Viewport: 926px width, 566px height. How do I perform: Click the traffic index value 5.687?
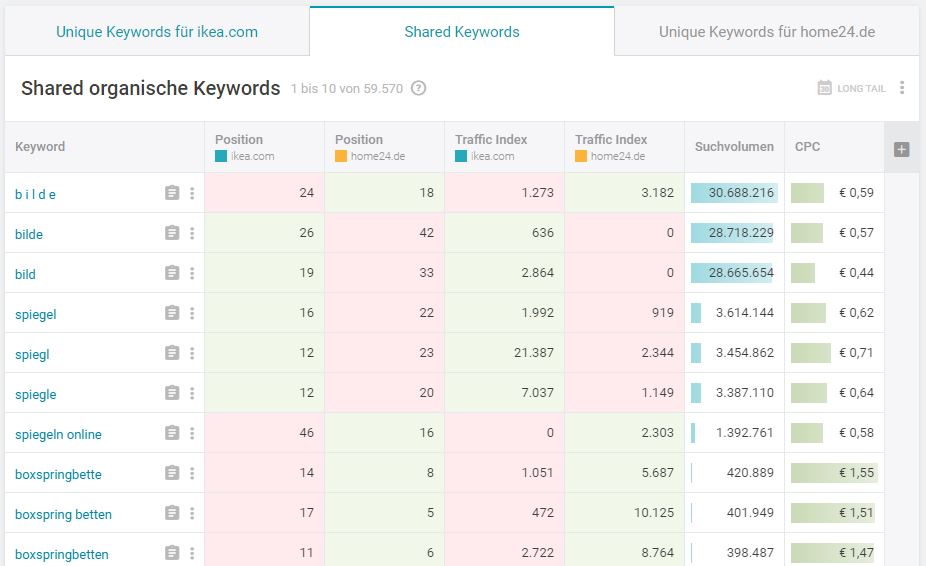[658, 473]
